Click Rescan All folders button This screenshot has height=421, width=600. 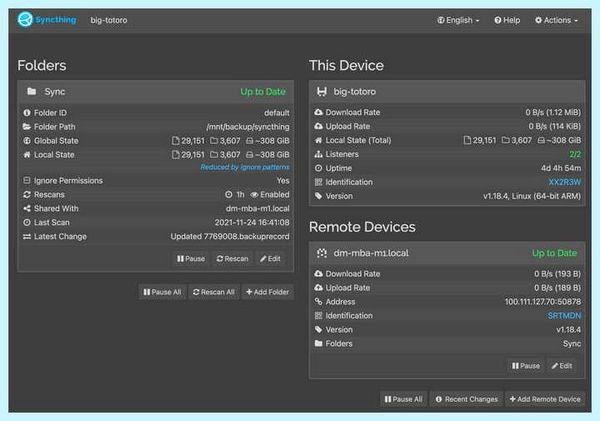click(214, 292)
